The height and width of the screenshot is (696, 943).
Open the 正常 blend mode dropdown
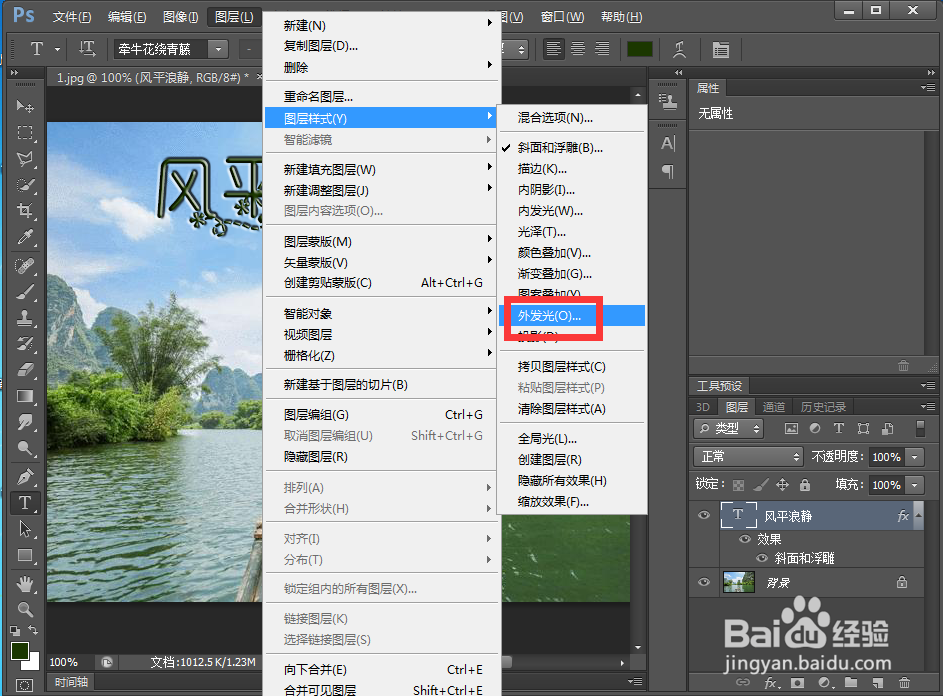(x=747, y=456)
